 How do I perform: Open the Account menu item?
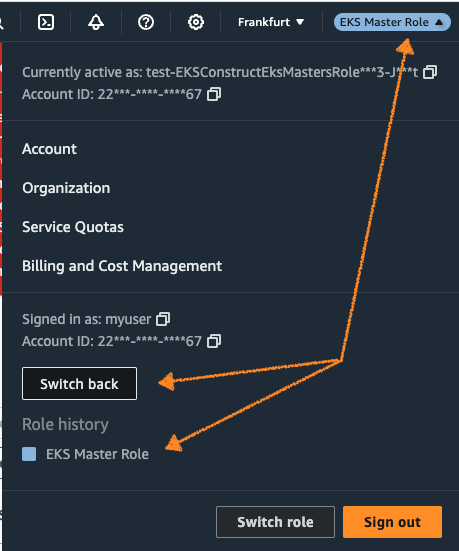pos(49,149)
